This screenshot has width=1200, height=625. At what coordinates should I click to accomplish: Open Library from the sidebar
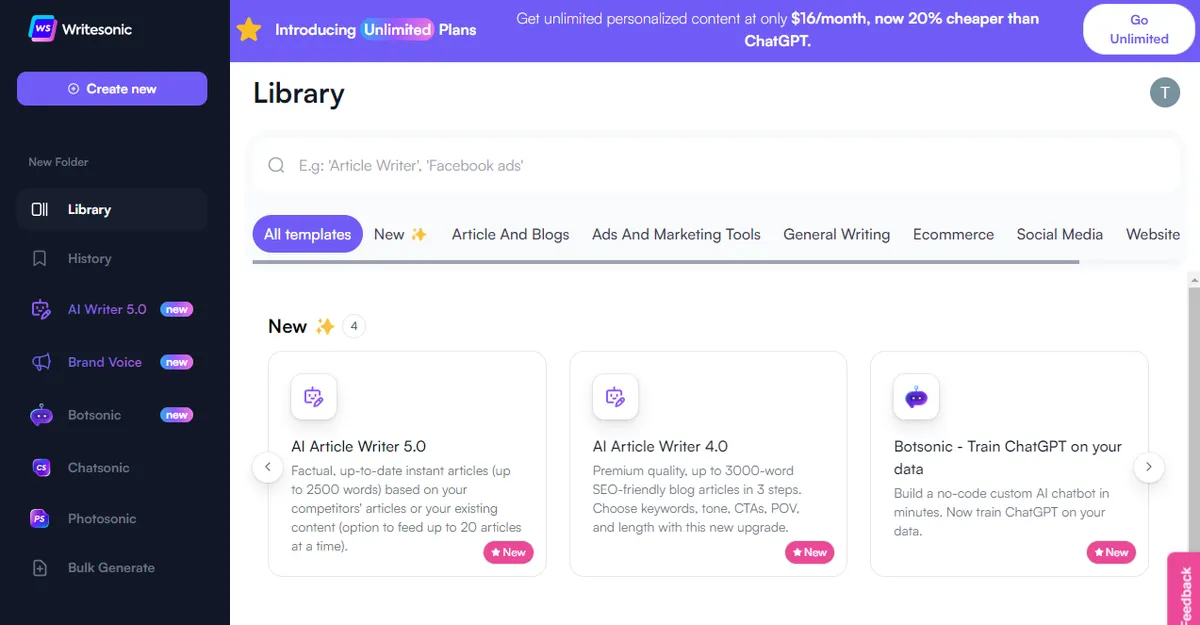(x=112, y=209)
